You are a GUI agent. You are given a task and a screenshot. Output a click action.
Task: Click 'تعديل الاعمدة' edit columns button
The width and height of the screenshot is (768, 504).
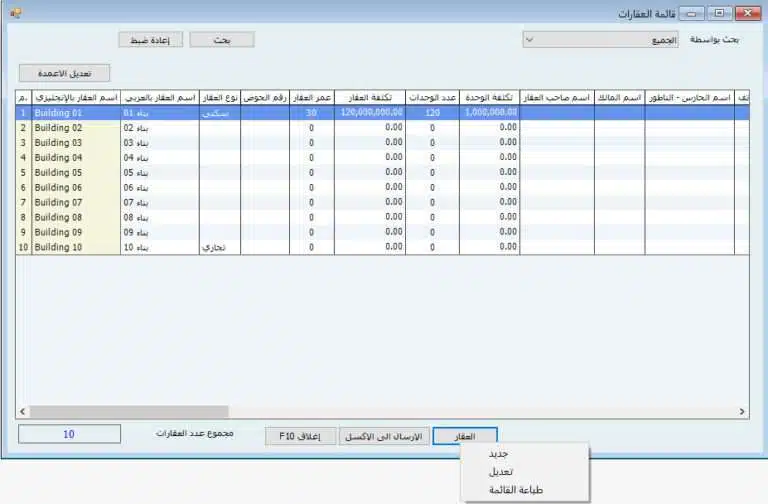63,73
